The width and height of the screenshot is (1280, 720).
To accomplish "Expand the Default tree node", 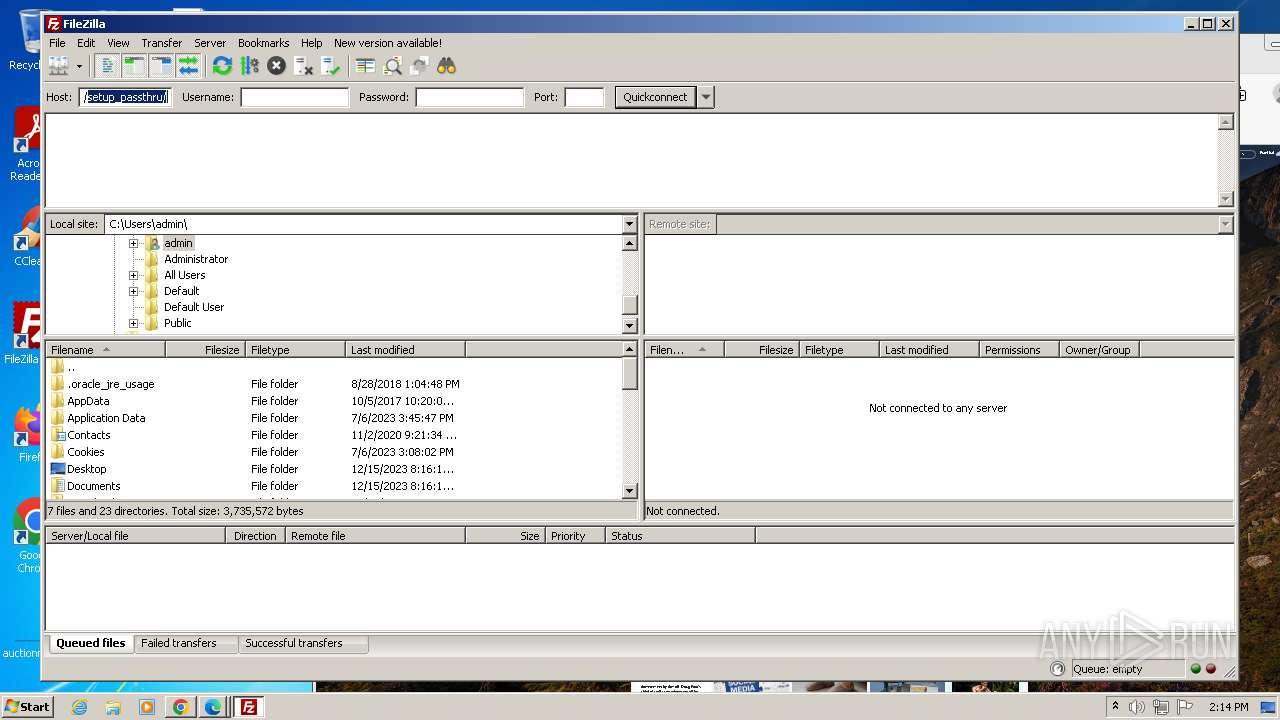I will pos(133,291).
